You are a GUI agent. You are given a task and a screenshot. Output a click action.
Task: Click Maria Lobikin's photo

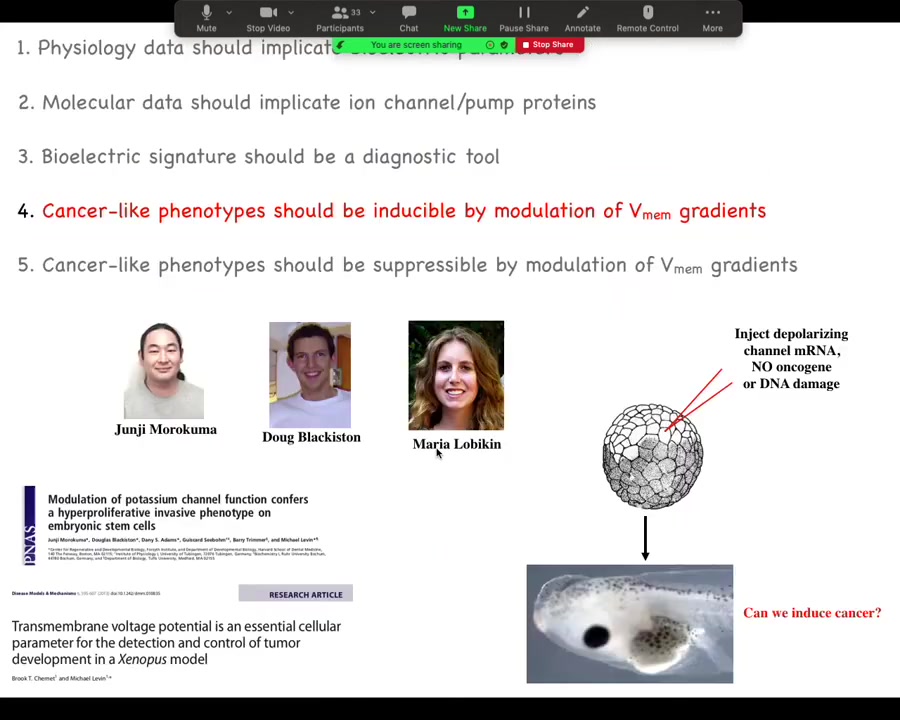(456, 375)
